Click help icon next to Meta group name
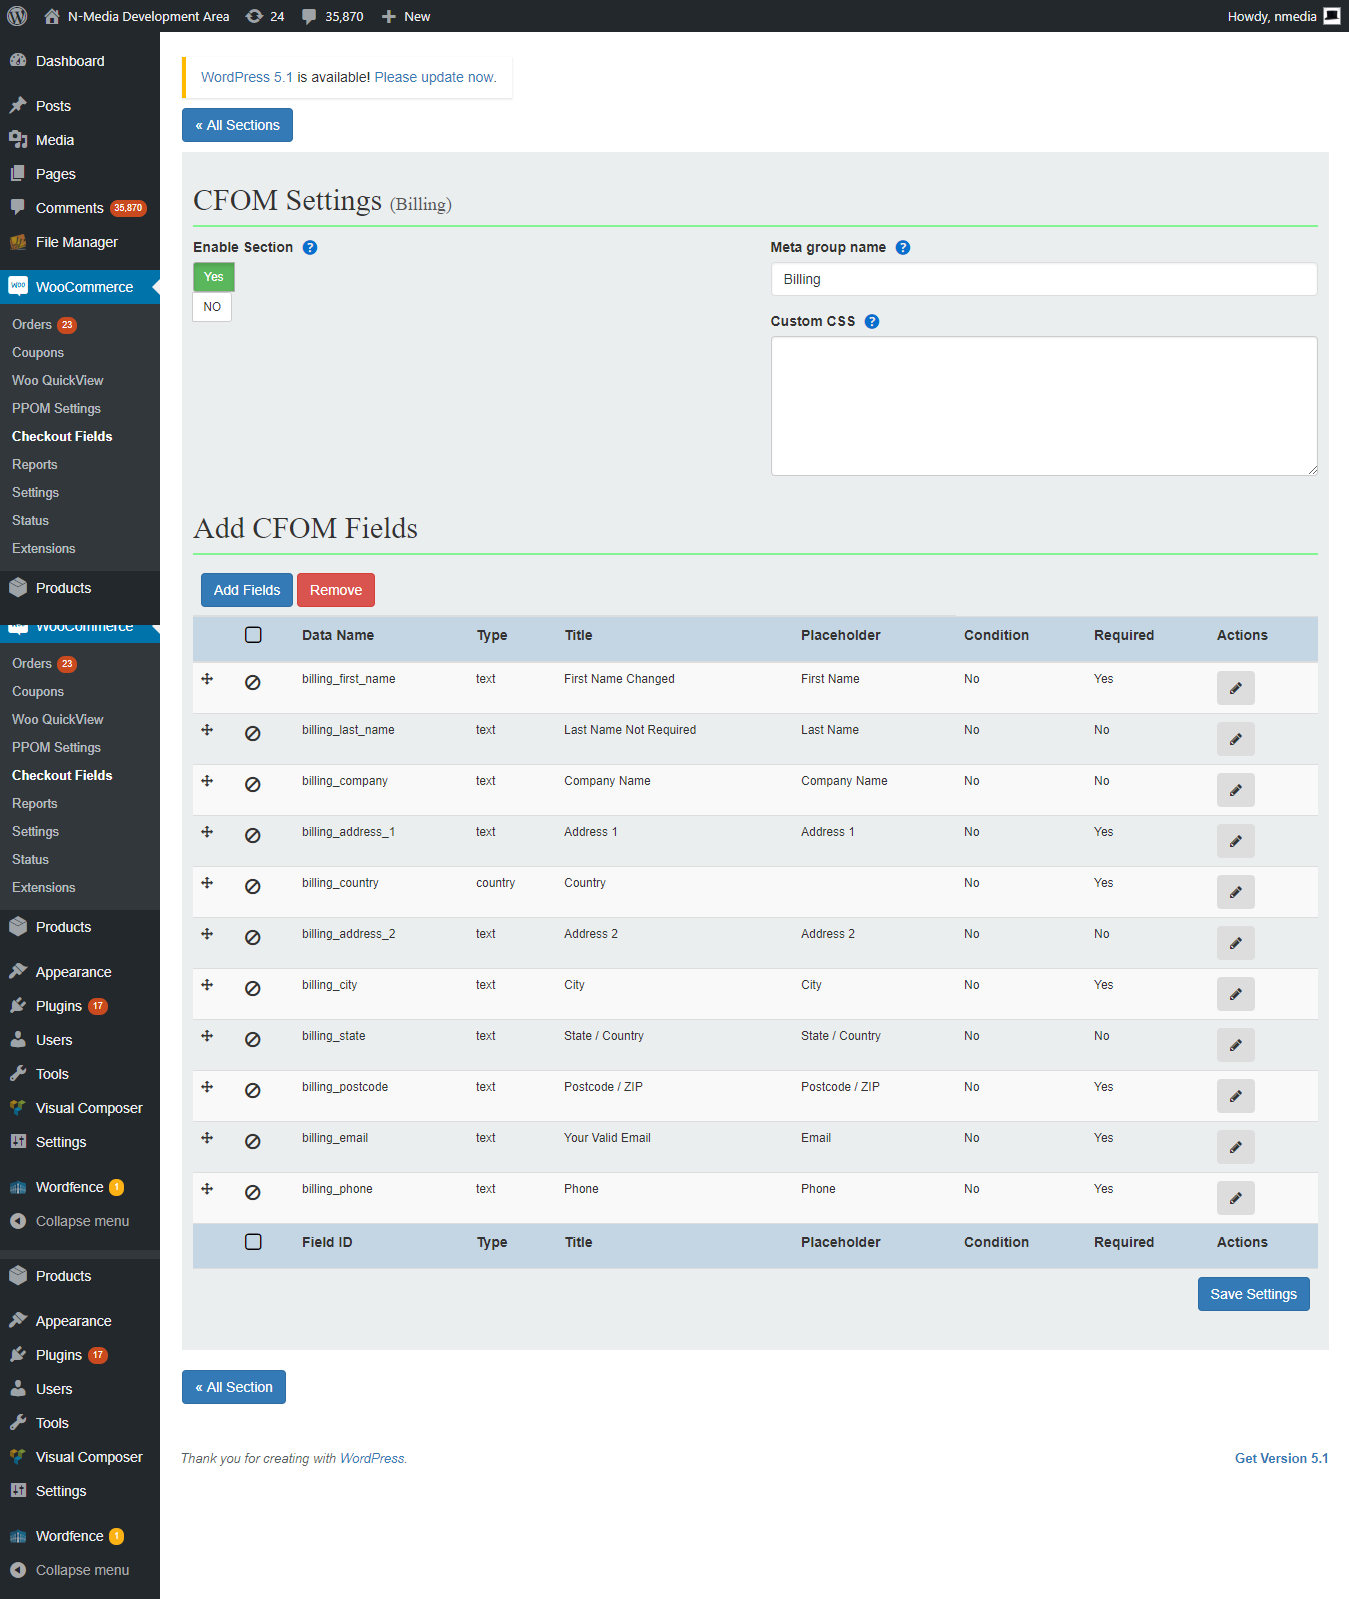 [903, 248]
